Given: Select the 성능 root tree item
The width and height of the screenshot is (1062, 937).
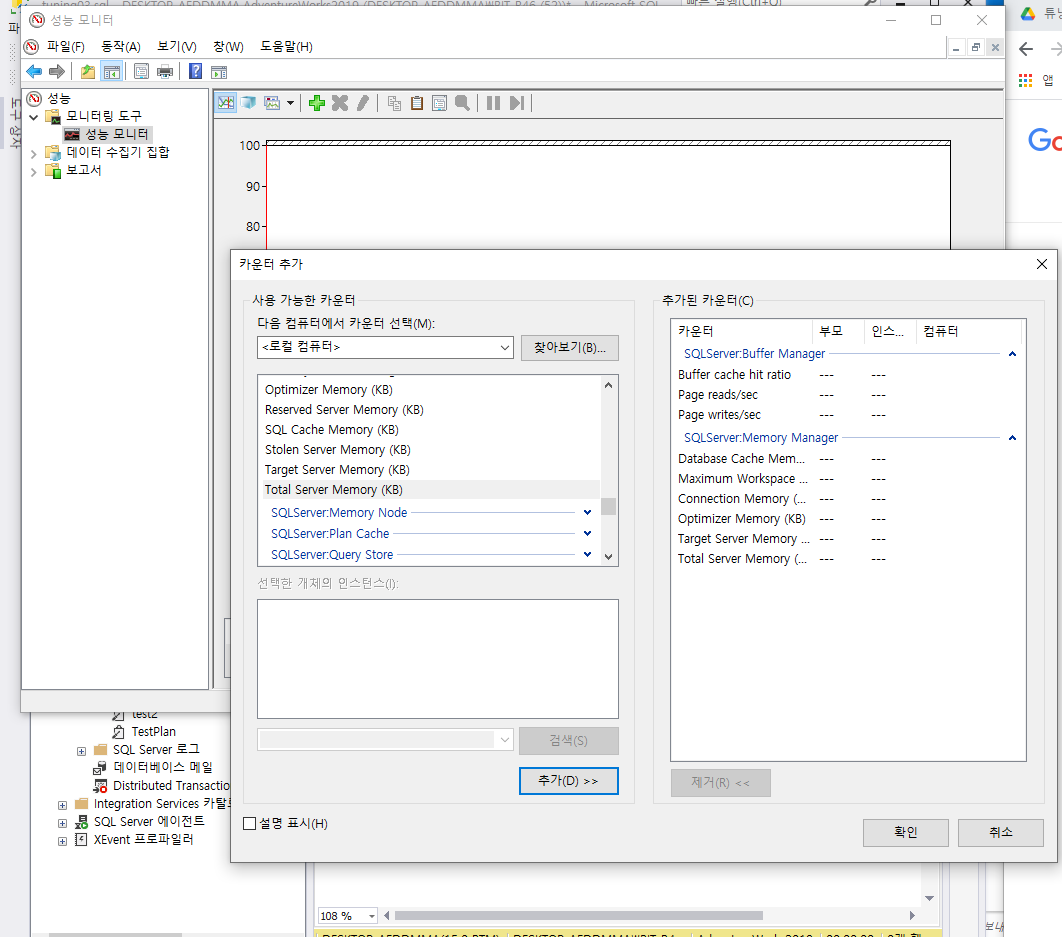Looking at the screenshot, I should pyautogui.click(x=58, y=99).
